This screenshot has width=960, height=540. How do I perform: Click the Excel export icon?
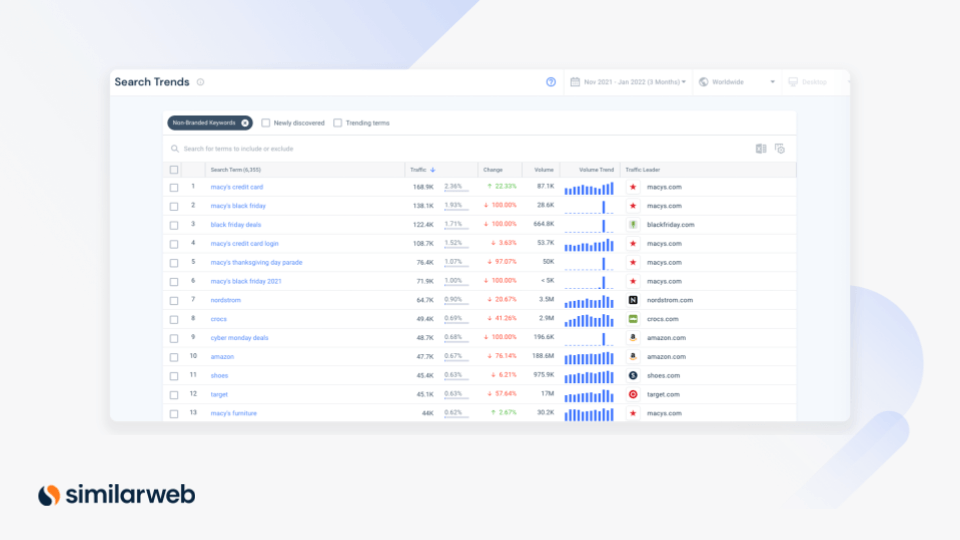click(761, 149)
